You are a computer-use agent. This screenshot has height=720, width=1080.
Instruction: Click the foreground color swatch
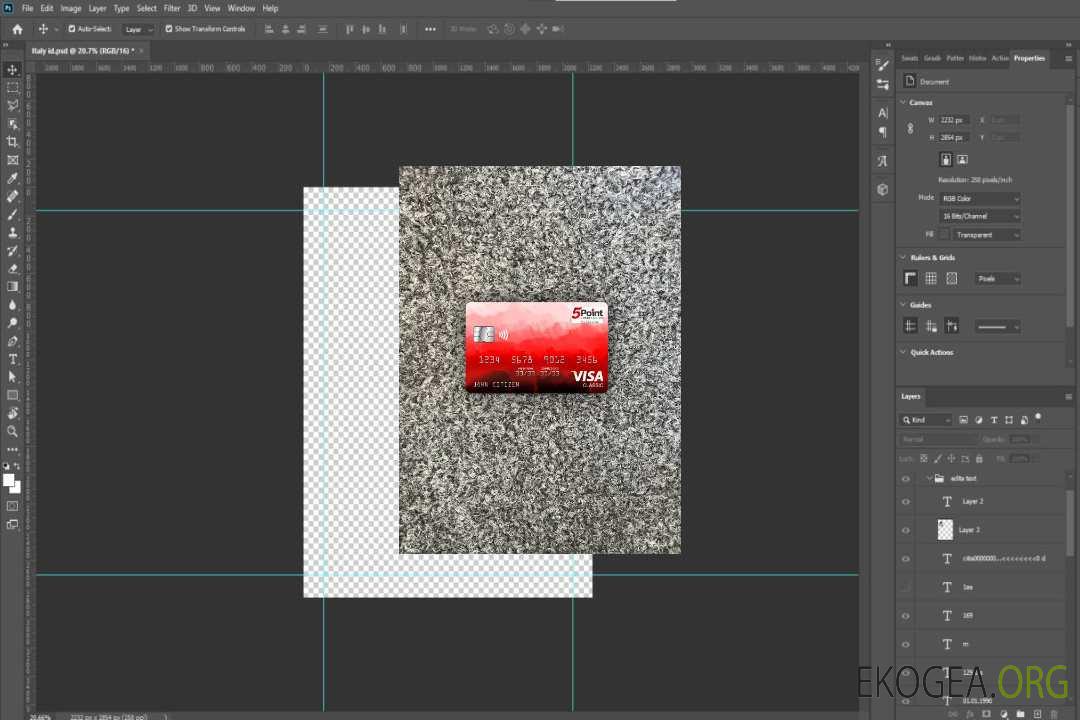click(x=9, y=480)
